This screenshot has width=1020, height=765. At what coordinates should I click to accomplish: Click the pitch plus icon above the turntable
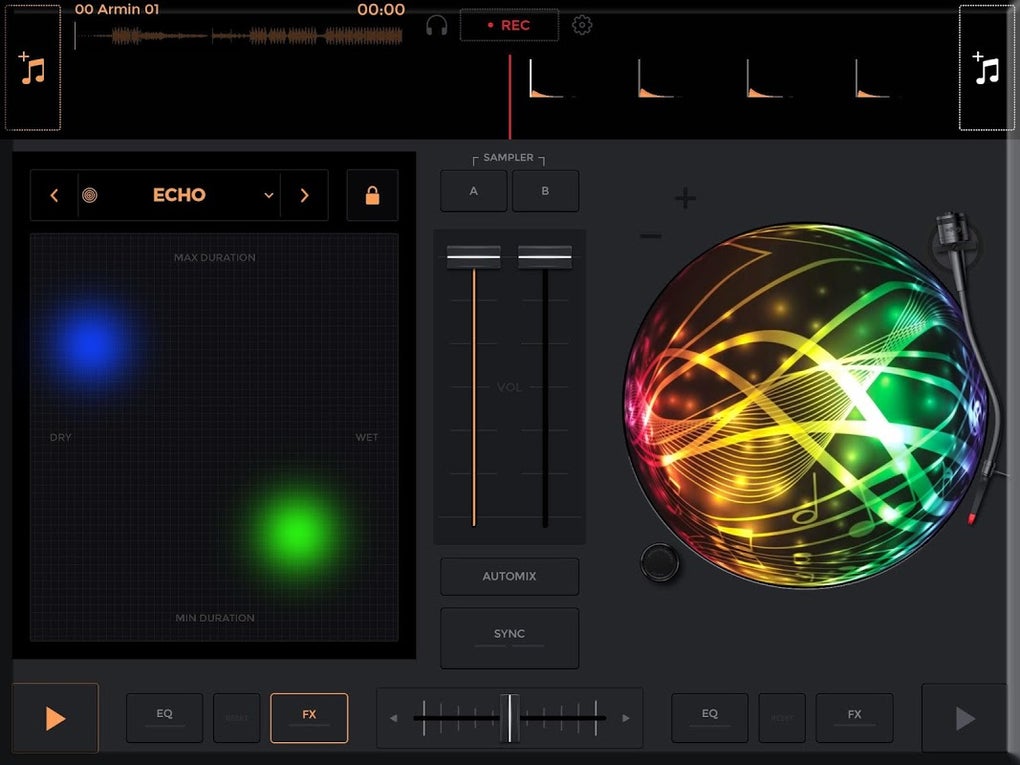coord(685,198)
